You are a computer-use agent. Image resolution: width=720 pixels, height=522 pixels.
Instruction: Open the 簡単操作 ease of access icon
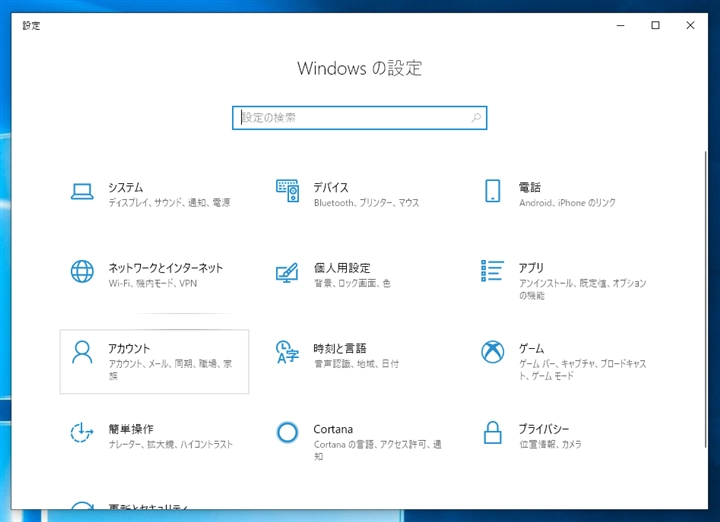click(x=82, y=432)
